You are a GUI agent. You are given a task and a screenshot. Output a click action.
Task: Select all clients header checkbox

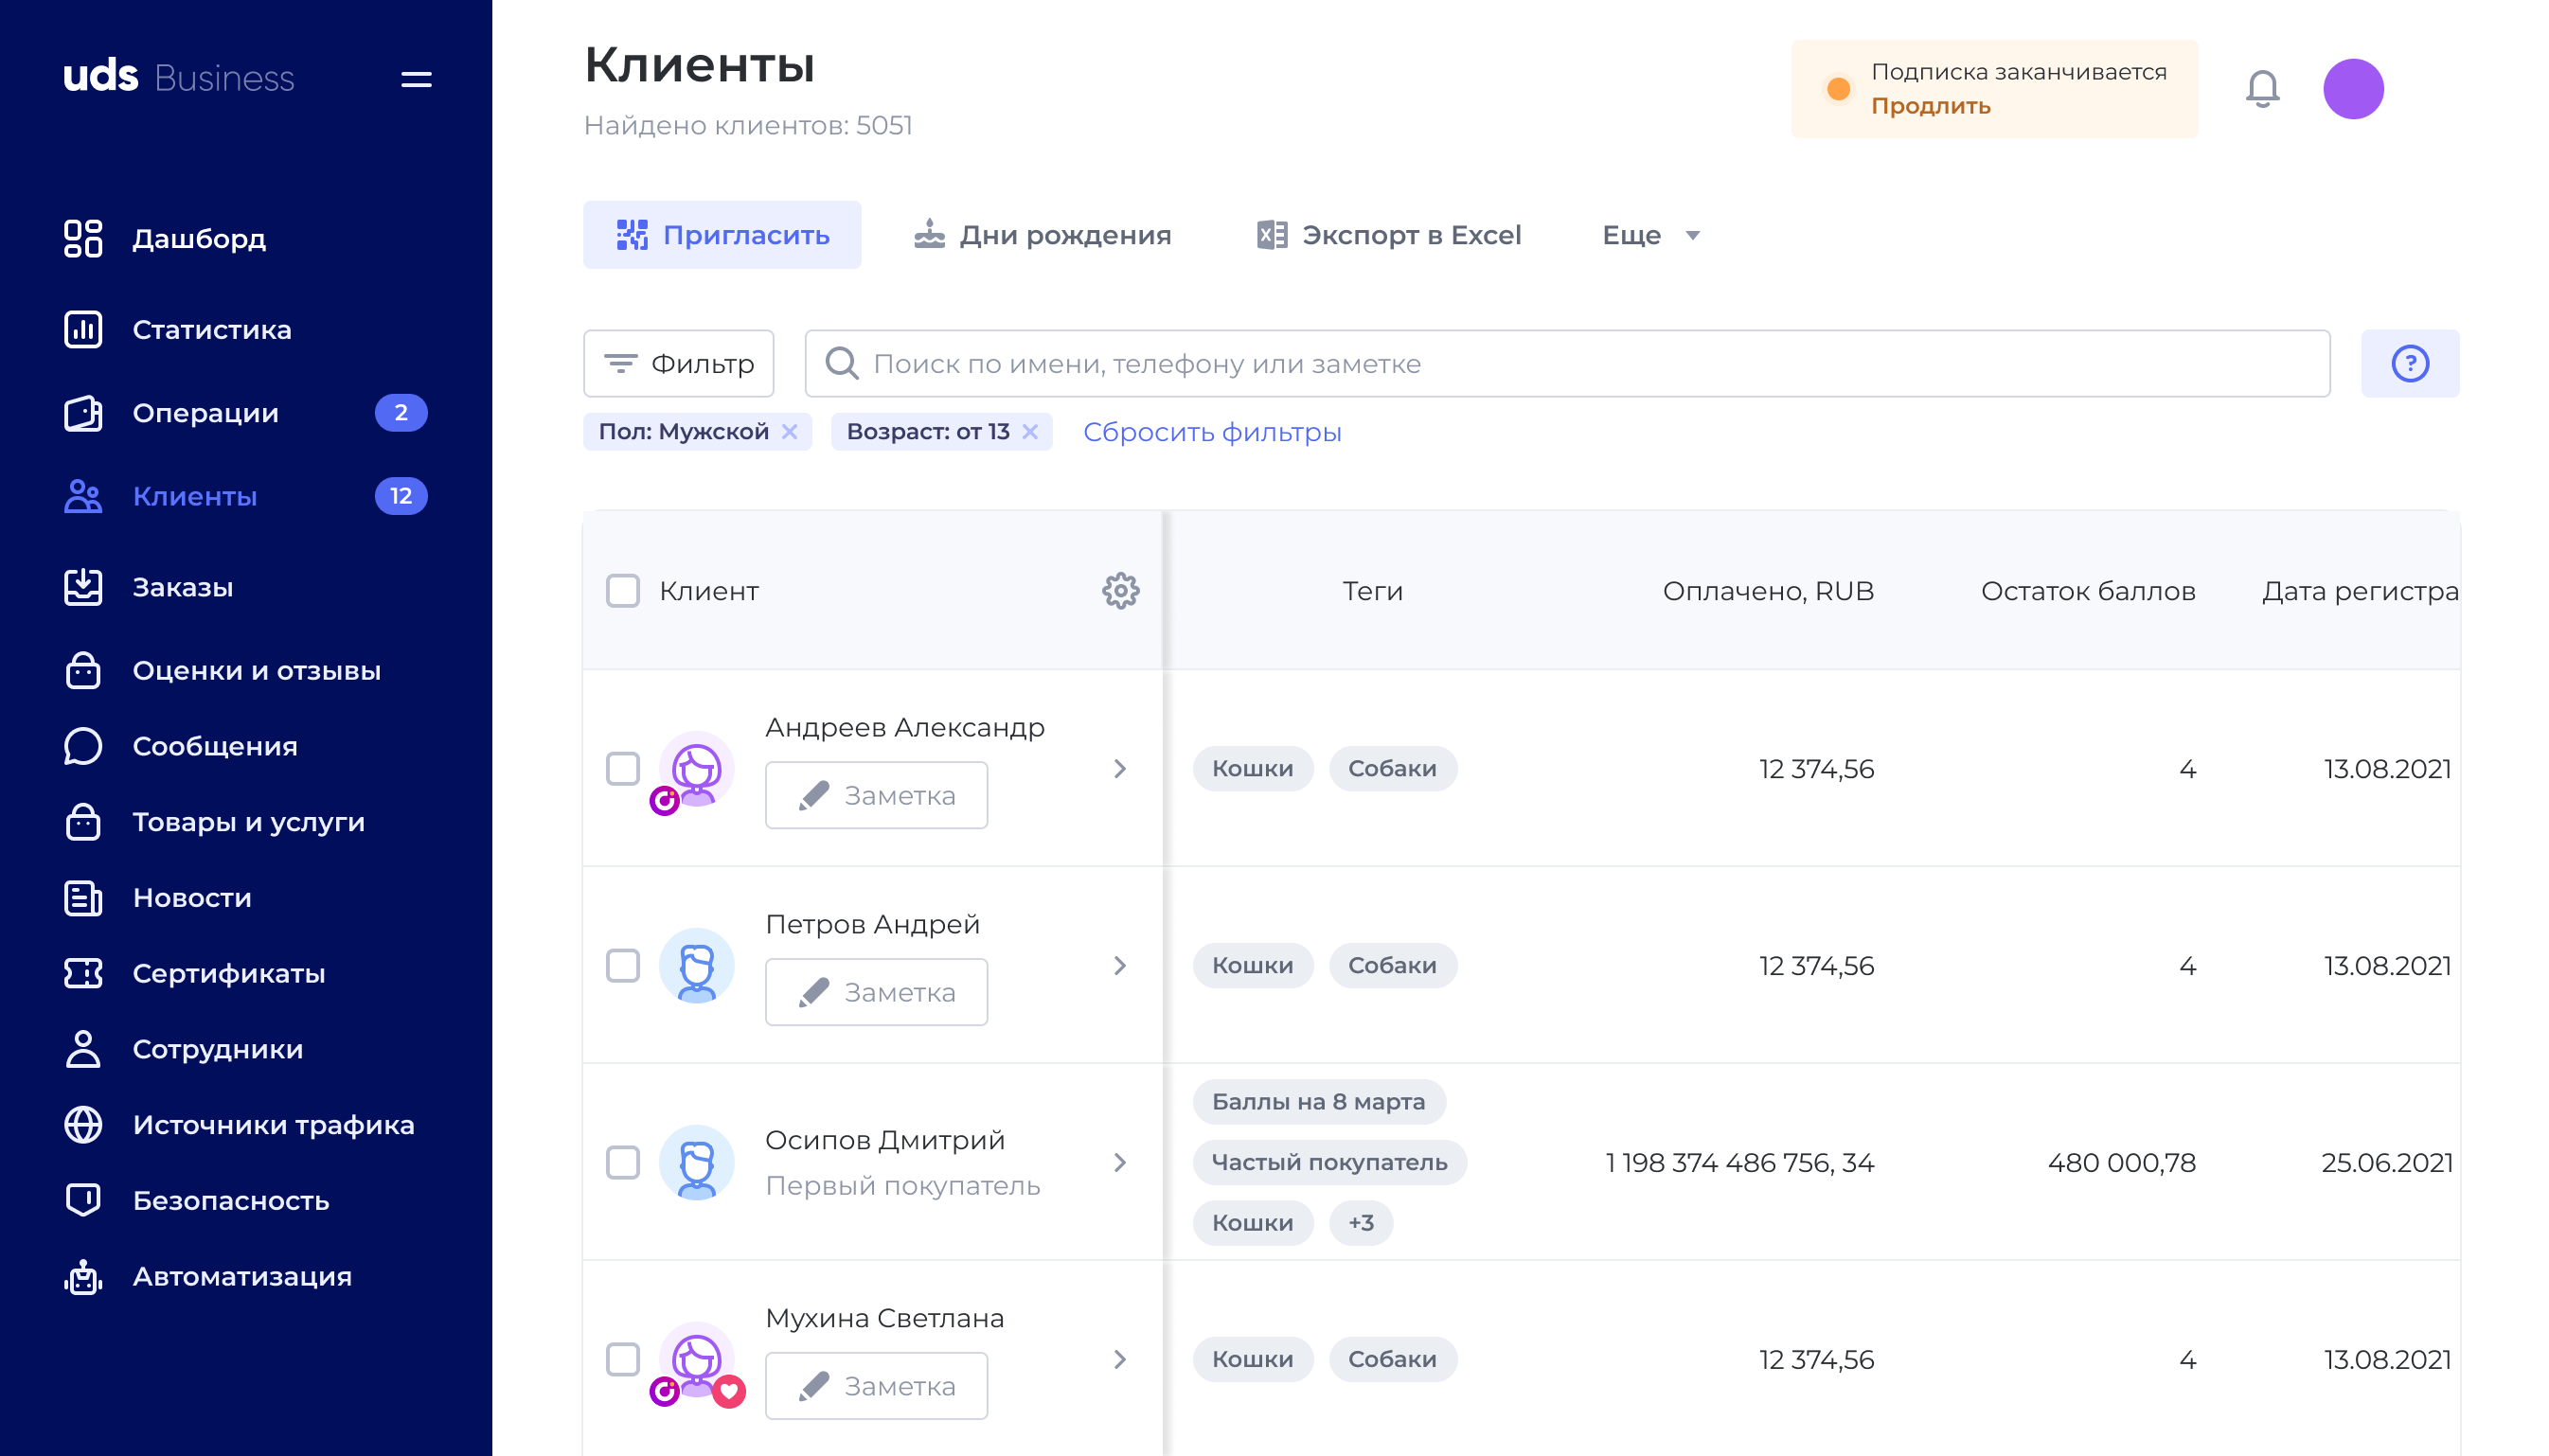coord(622,591)
